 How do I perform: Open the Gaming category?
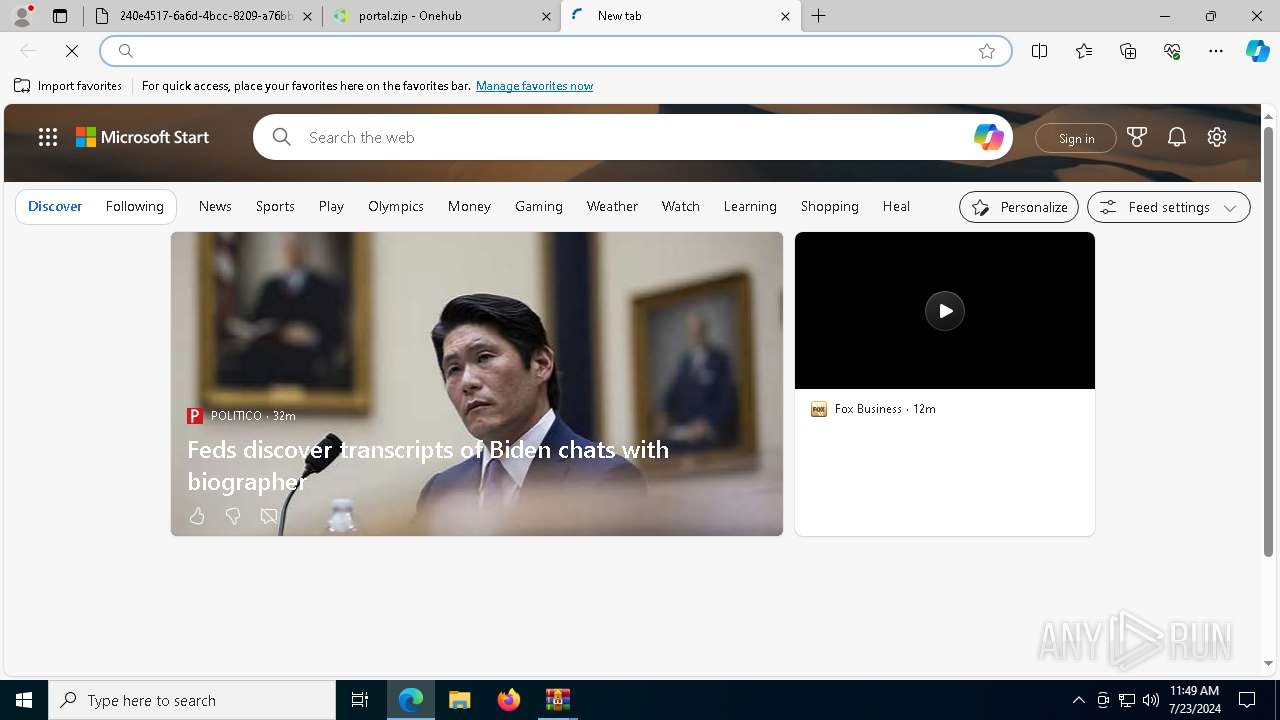click(539, 206)
